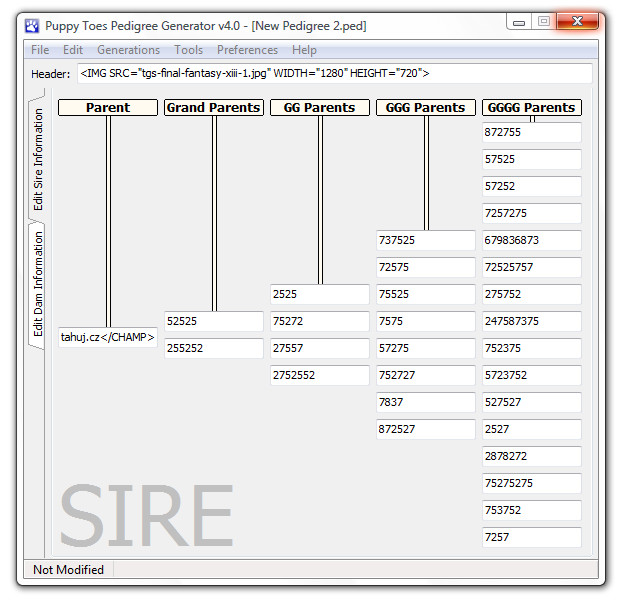
Task: Select GGGG parent field 679836873
Action: 532,240
